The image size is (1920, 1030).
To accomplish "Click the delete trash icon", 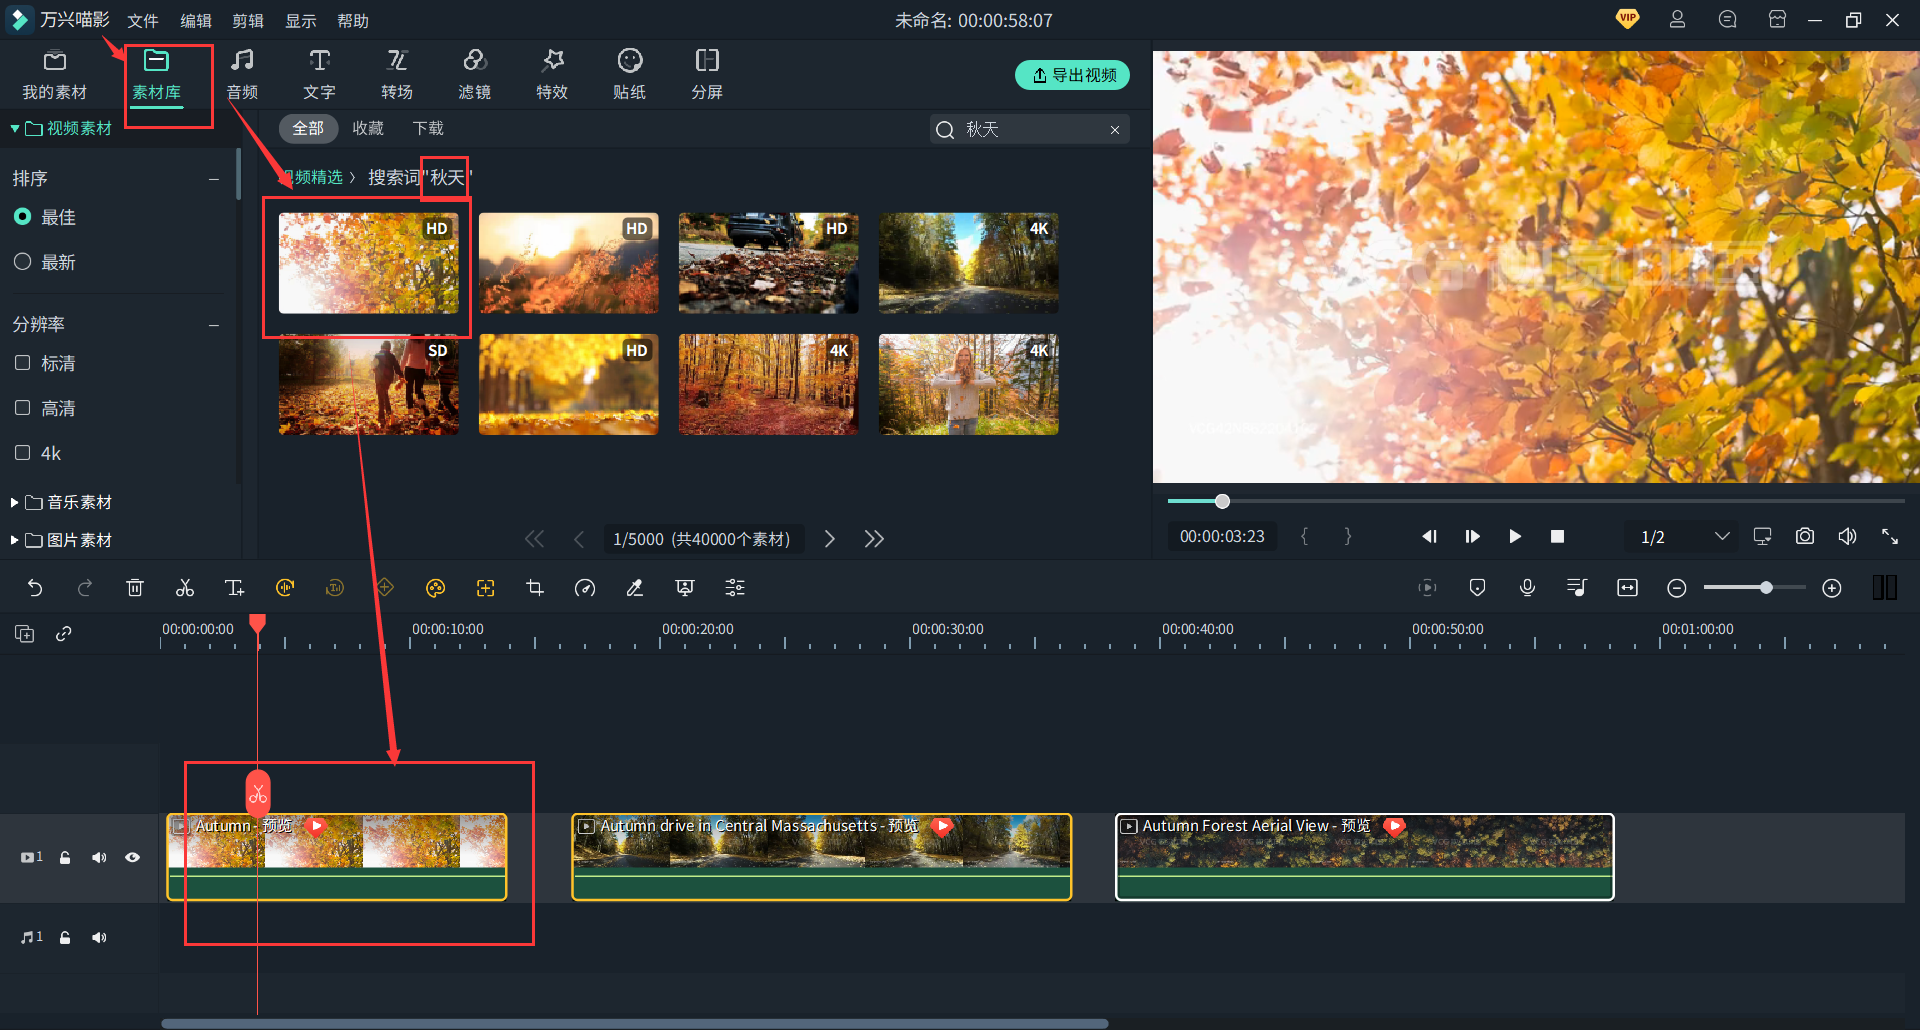I will coord(135,588).
